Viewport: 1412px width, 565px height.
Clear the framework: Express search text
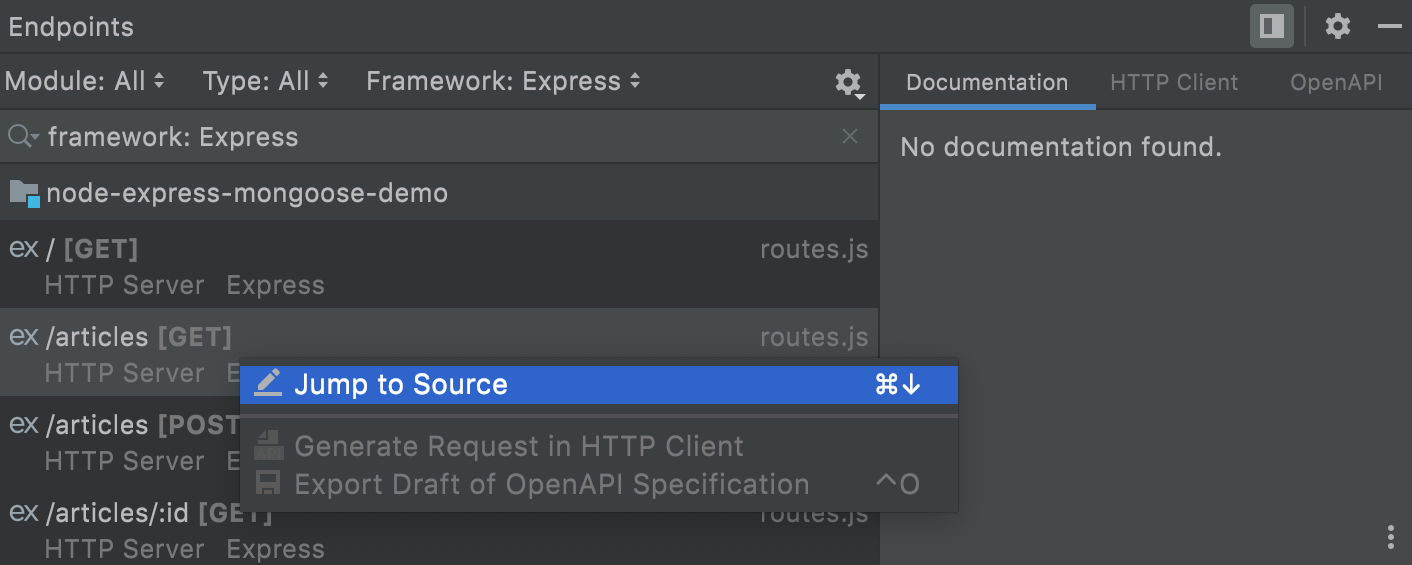(850, 137)
